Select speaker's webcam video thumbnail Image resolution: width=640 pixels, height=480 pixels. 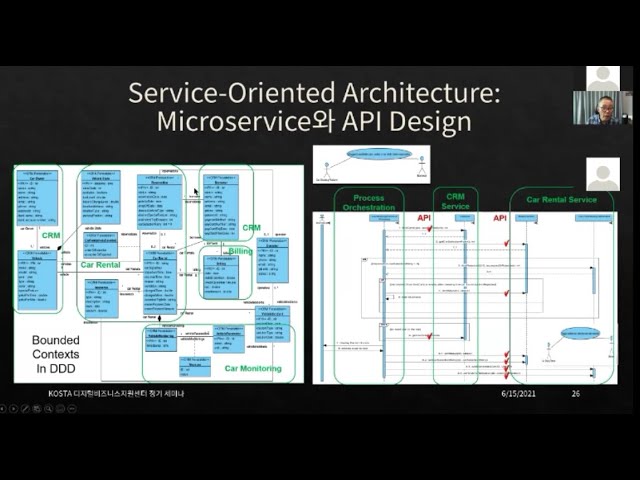click(603, 108)
